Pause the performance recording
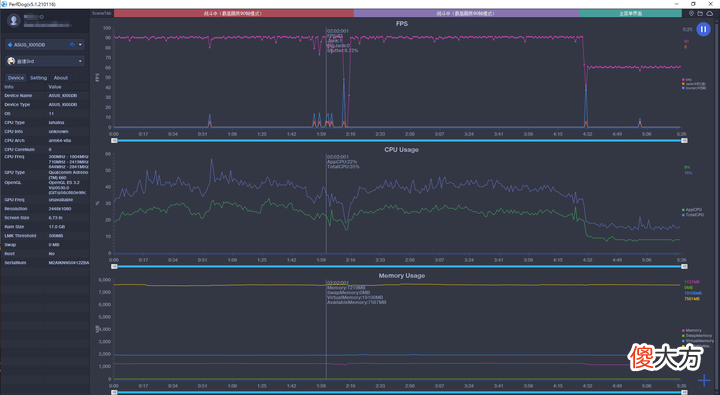 tap(703, 29)
